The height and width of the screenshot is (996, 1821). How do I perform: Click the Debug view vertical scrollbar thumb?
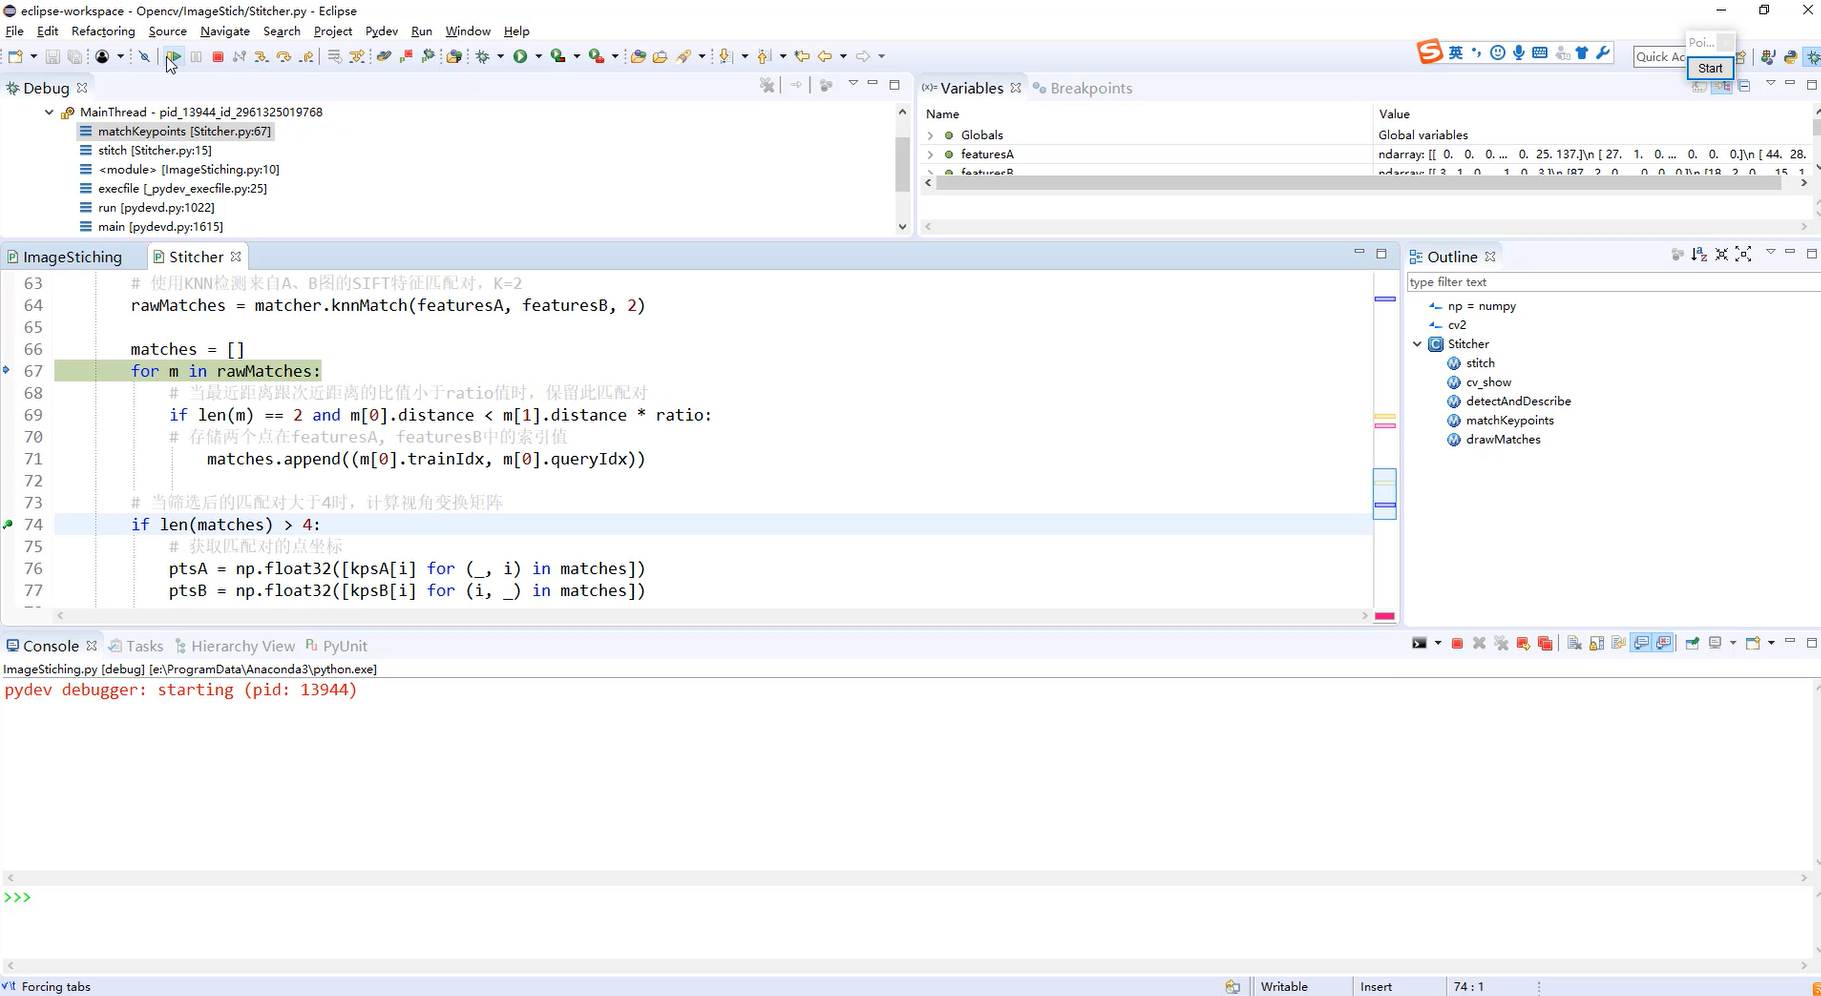click(902, 163)
